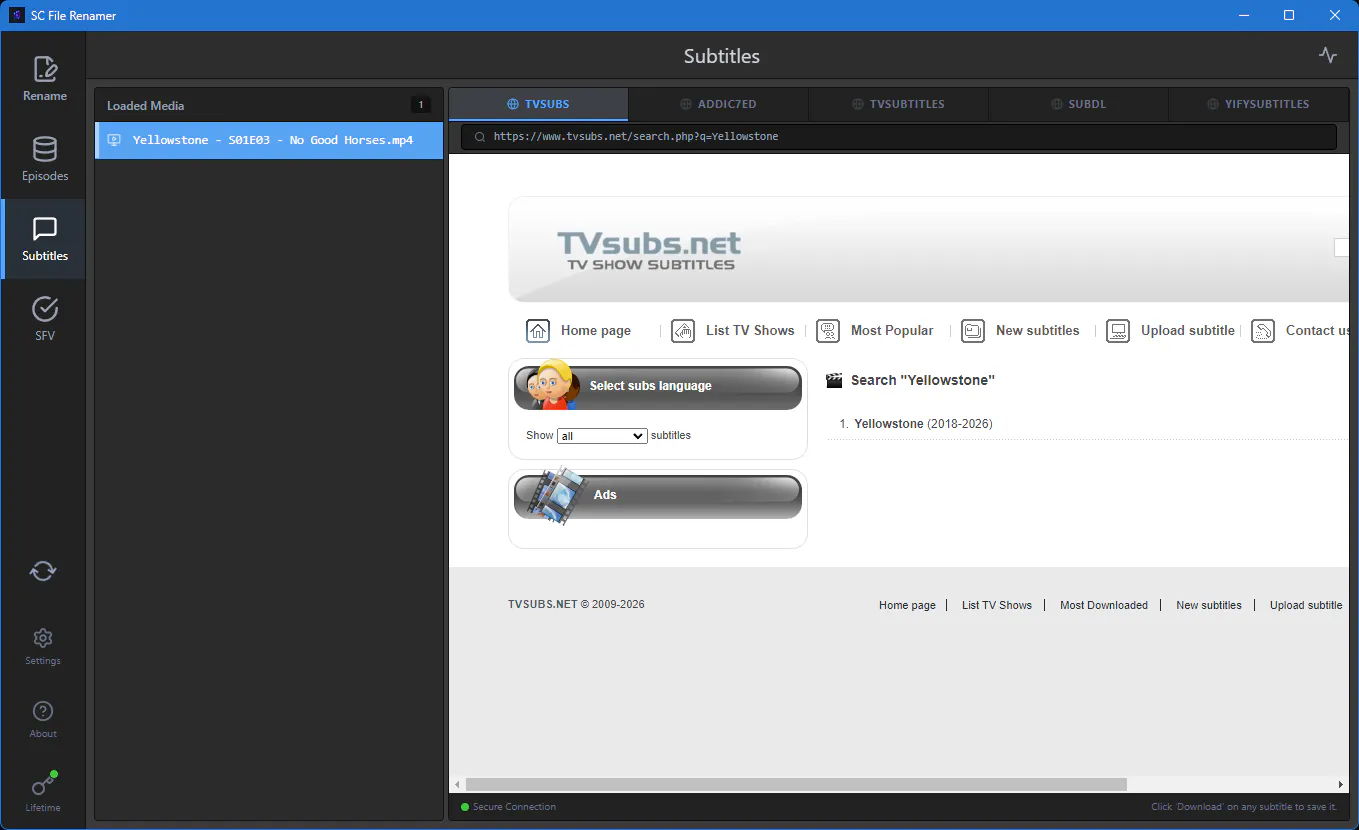Switch to the YIFYSUBTITLES tab

(x=1258, y=104)
